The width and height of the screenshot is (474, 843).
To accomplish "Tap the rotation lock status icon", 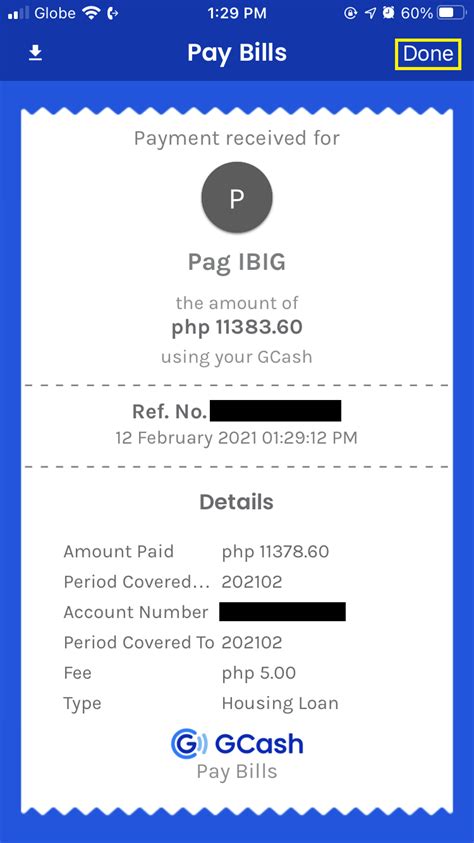I will [351, 13].
